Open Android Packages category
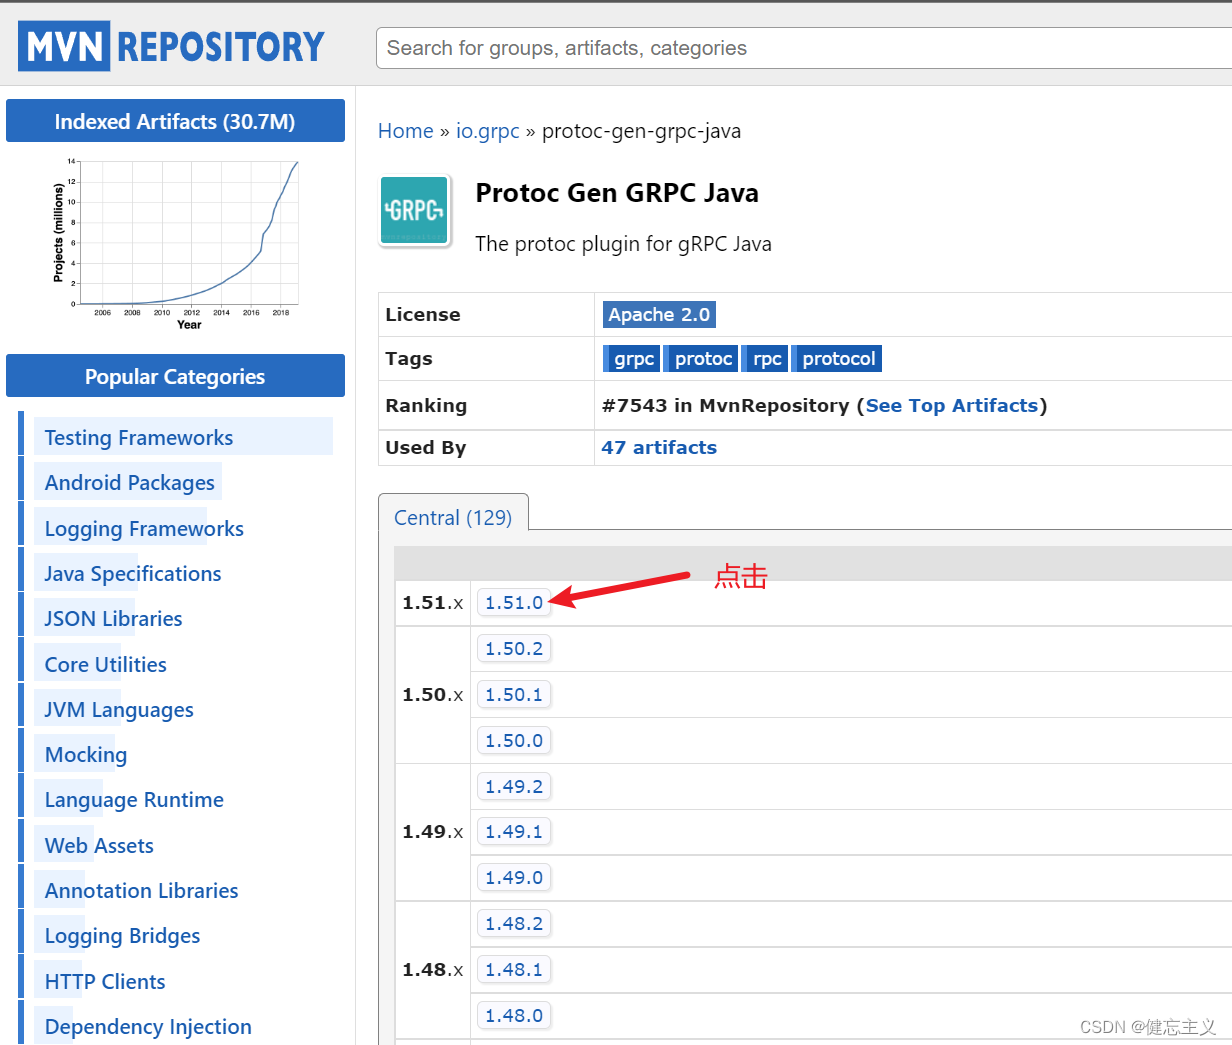 point(129,483)
